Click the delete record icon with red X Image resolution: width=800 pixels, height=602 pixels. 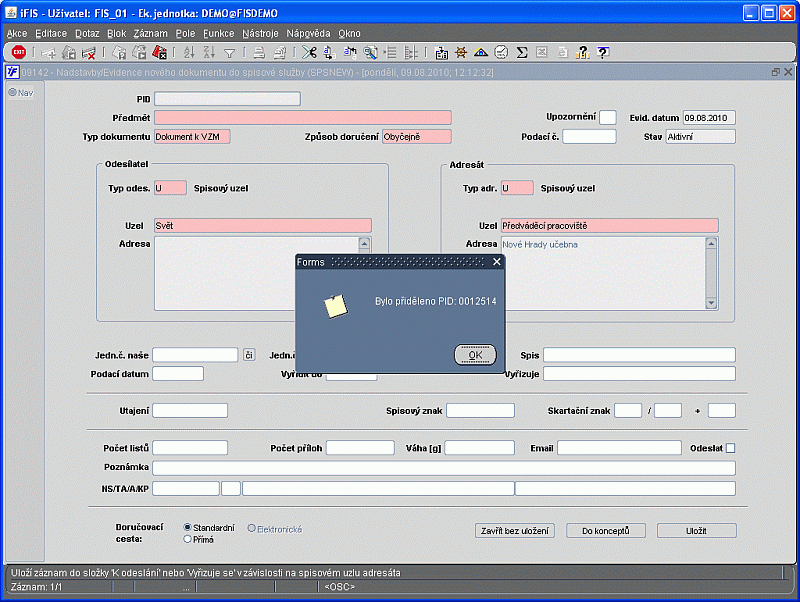click(x=89, y=53)
